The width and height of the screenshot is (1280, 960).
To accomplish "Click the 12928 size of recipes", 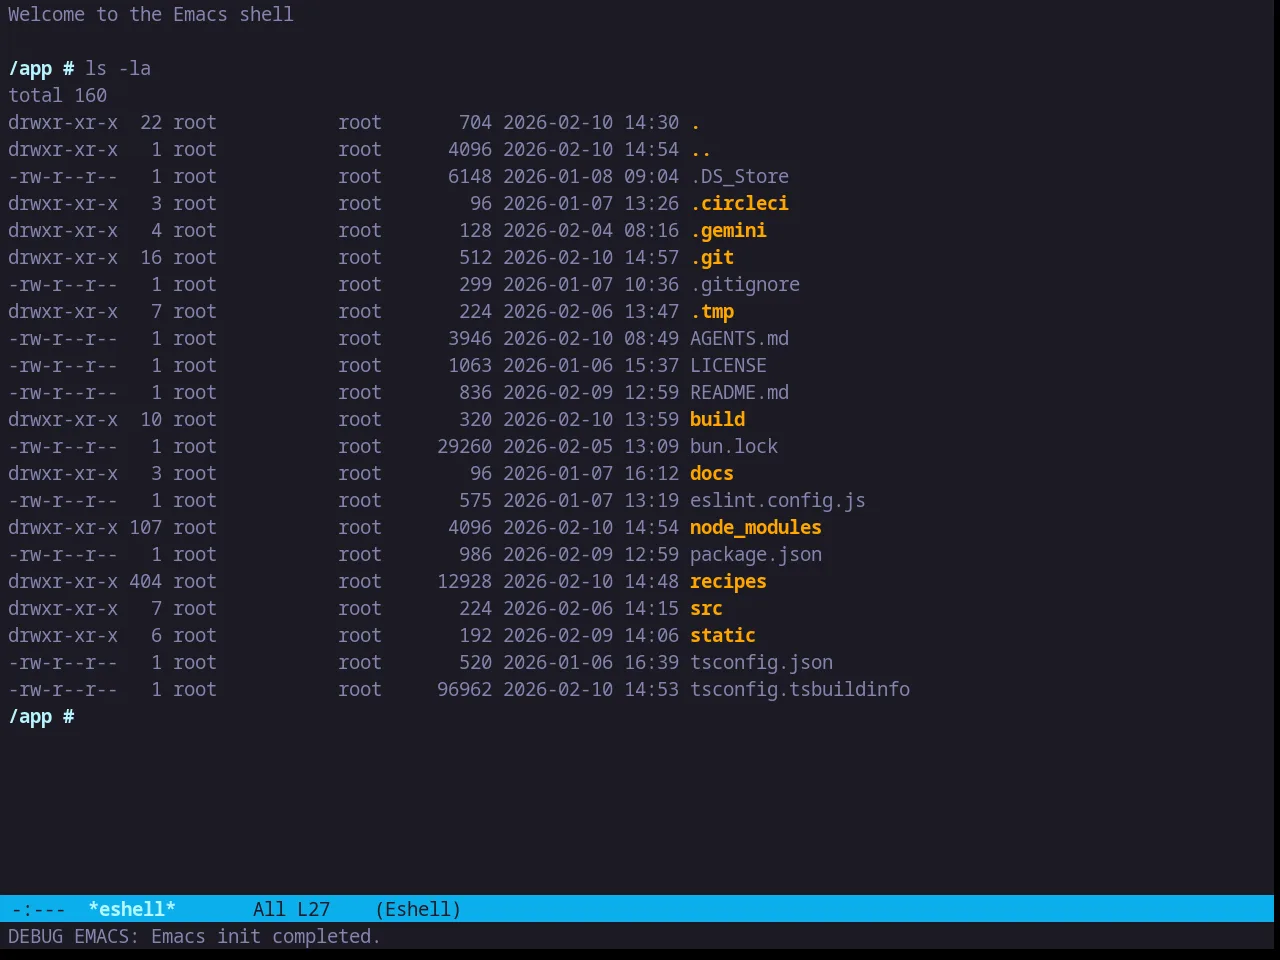I will [464, 581].
